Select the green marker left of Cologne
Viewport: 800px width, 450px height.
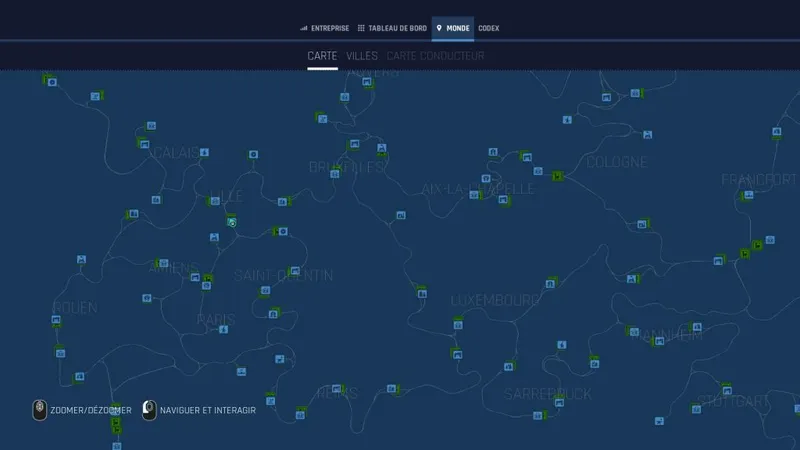pos(557,177)
